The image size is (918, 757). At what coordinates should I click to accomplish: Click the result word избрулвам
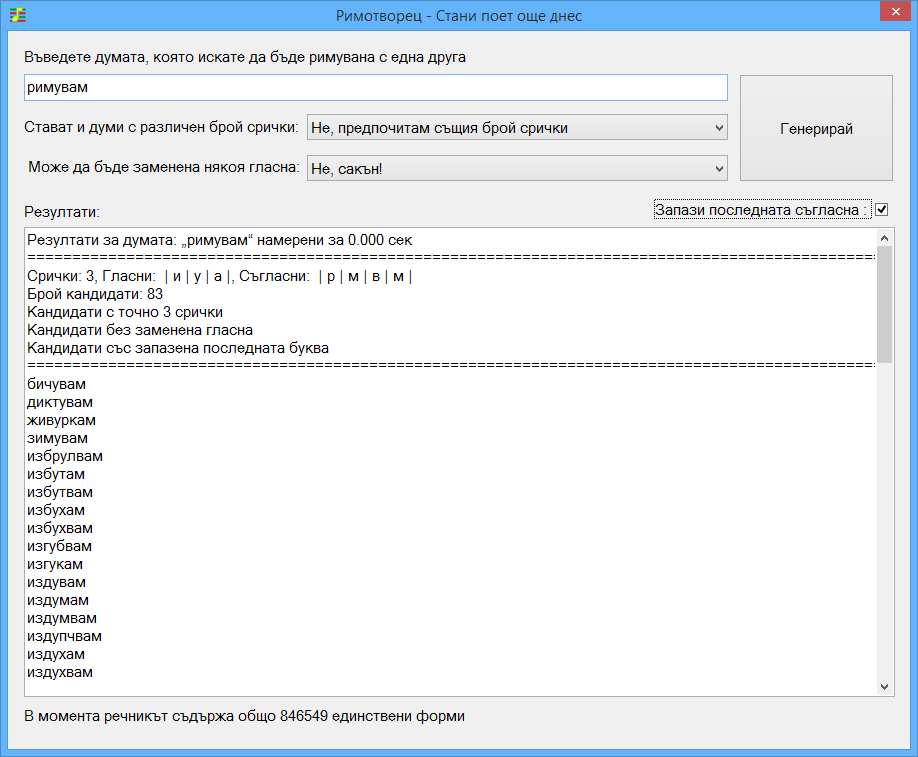click(x=65, y=456)
